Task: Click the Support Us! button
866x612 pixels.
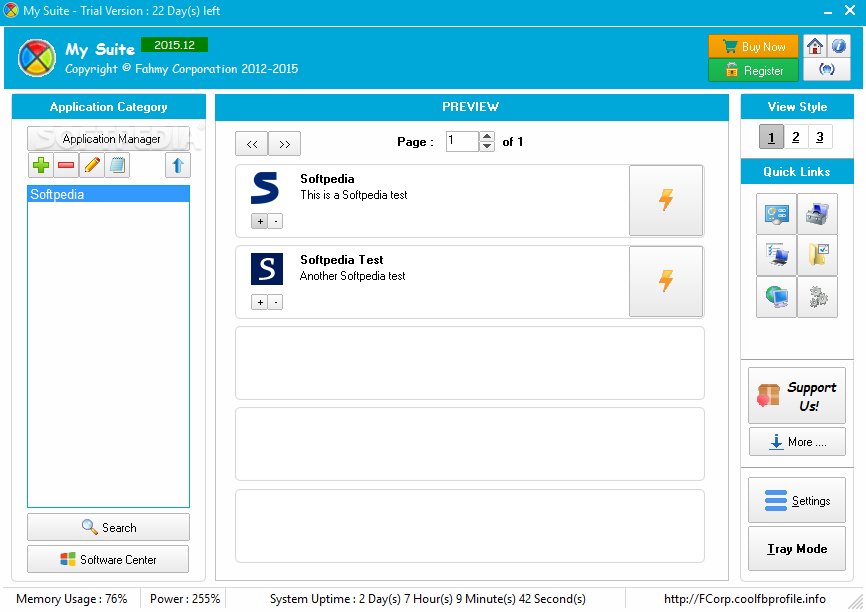Action: [x=797, y=396]
